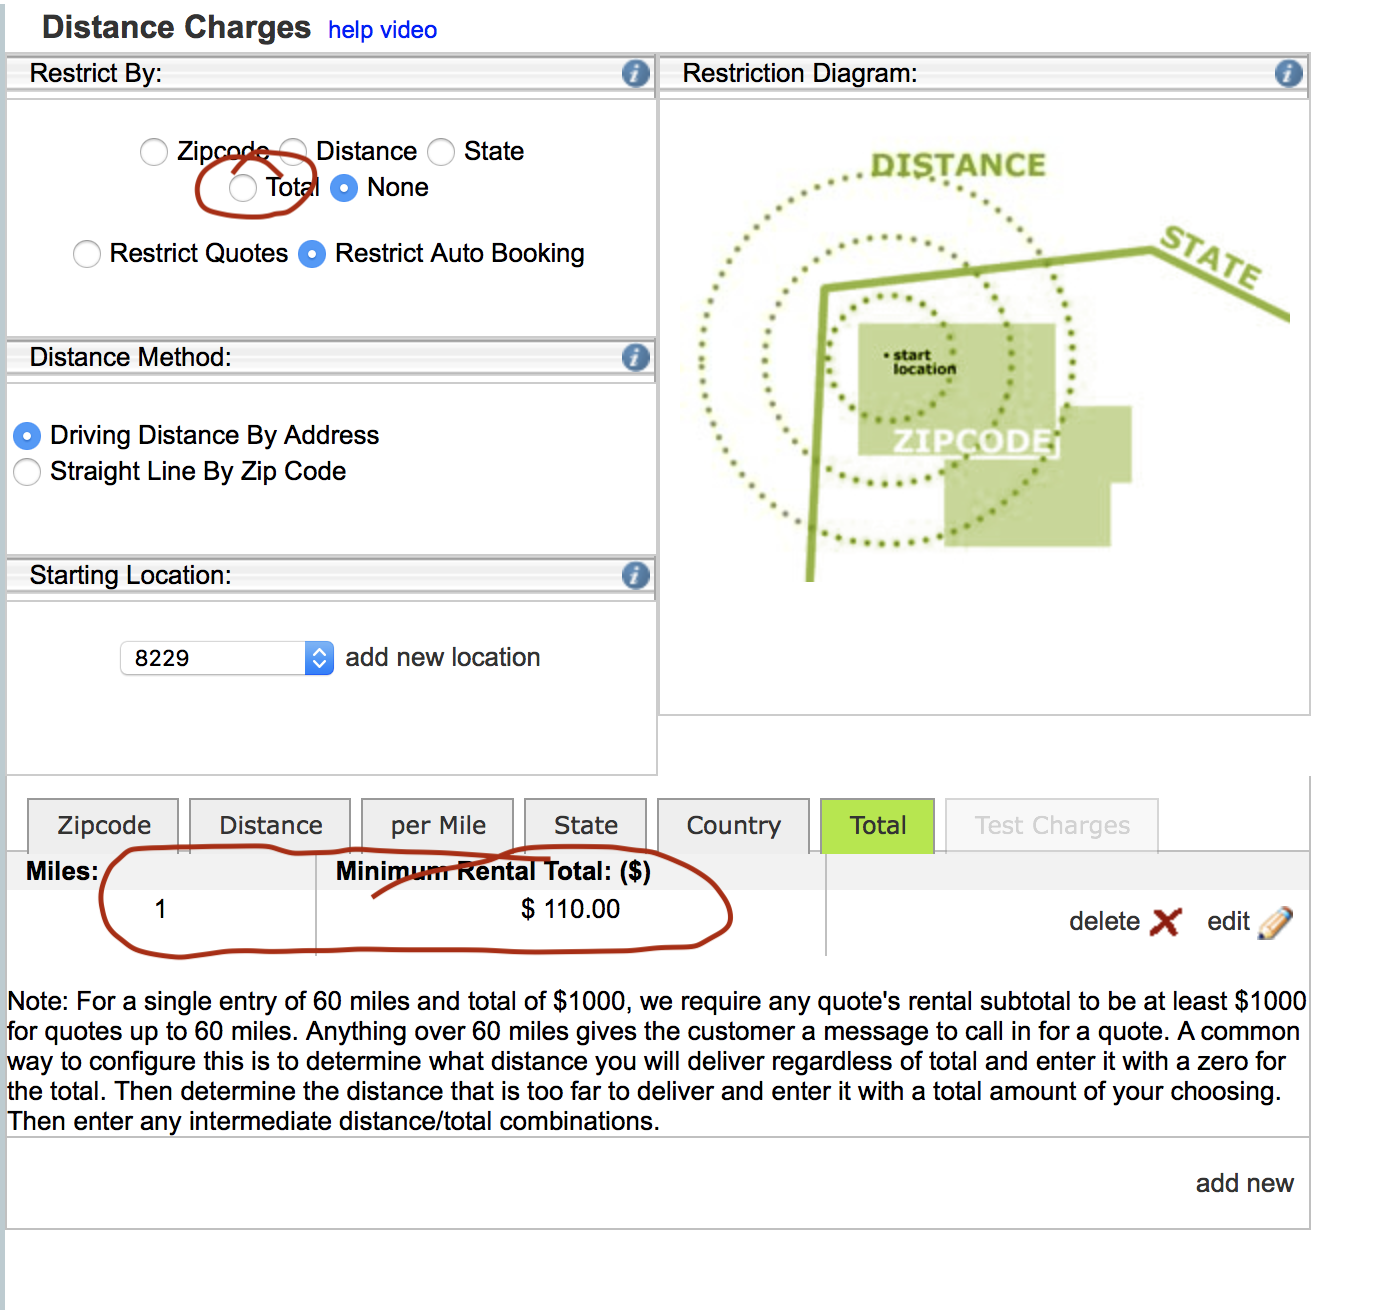Viewport: 1378px width, 1310px height.
Task: Switch to the per Mile tab
Action: 438,825
